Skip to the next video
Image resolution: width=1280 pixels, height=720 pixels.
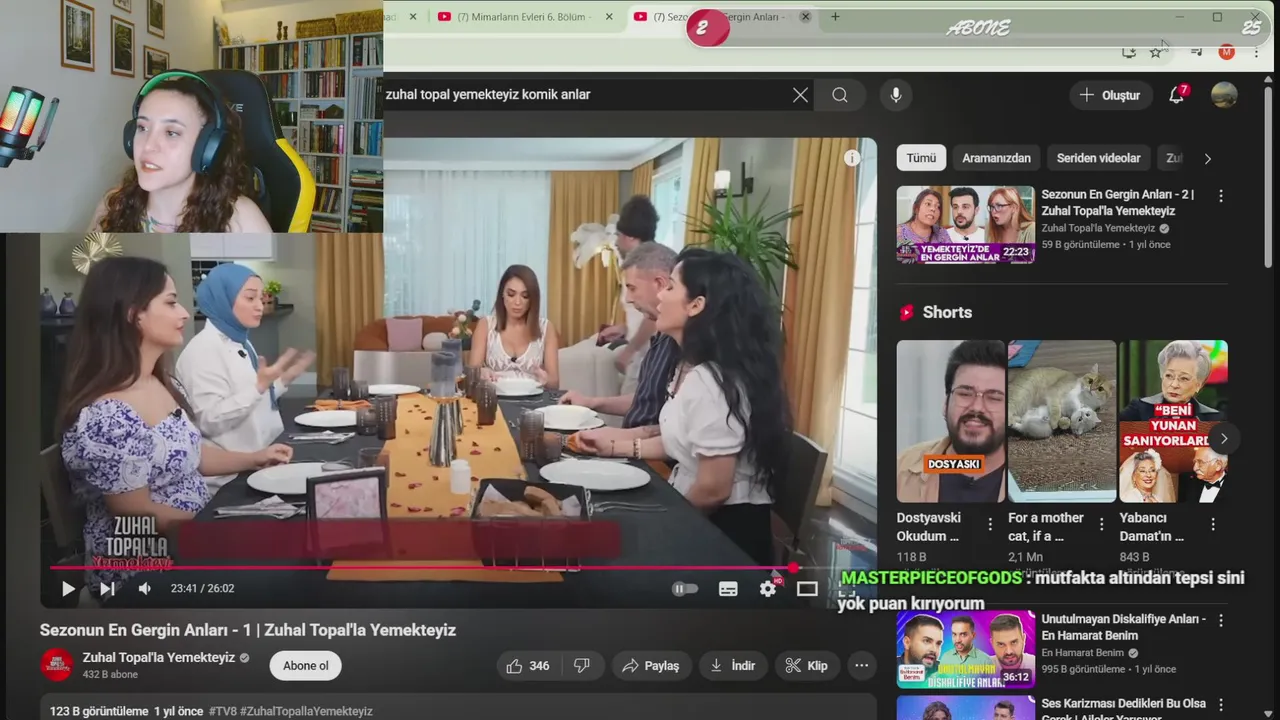tap(106, 589)
